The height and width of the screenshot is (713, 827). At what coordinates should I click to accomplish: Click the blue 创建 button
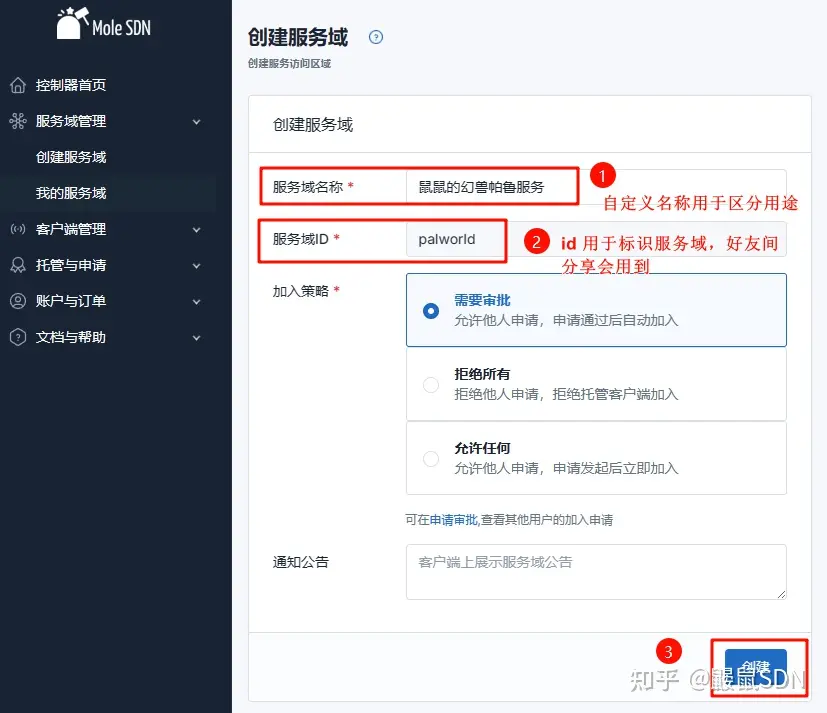coord(755,667)
